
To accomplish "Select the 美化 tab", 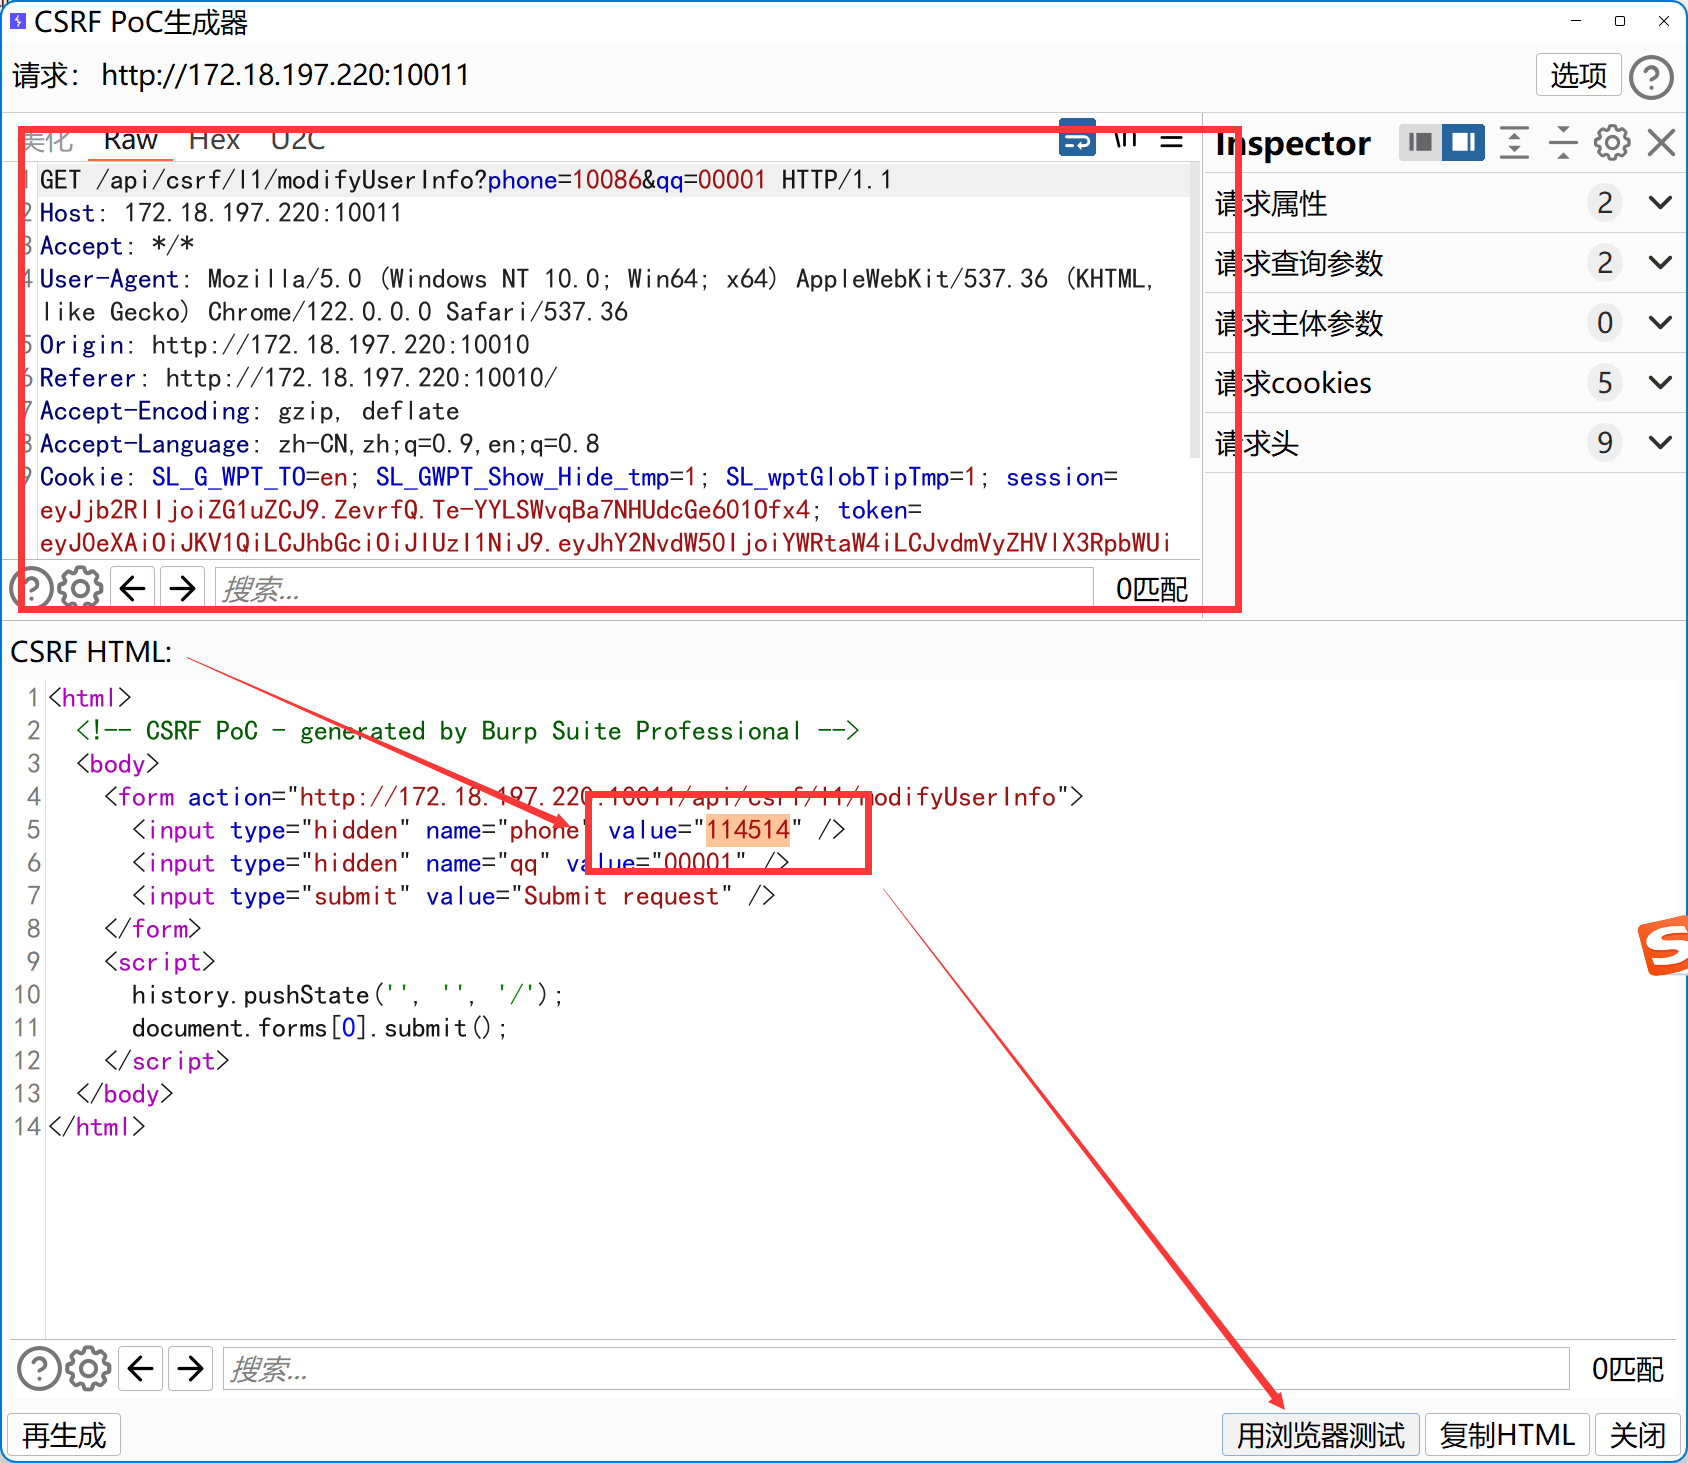I will pyautogui.click(x=47, y=141).
